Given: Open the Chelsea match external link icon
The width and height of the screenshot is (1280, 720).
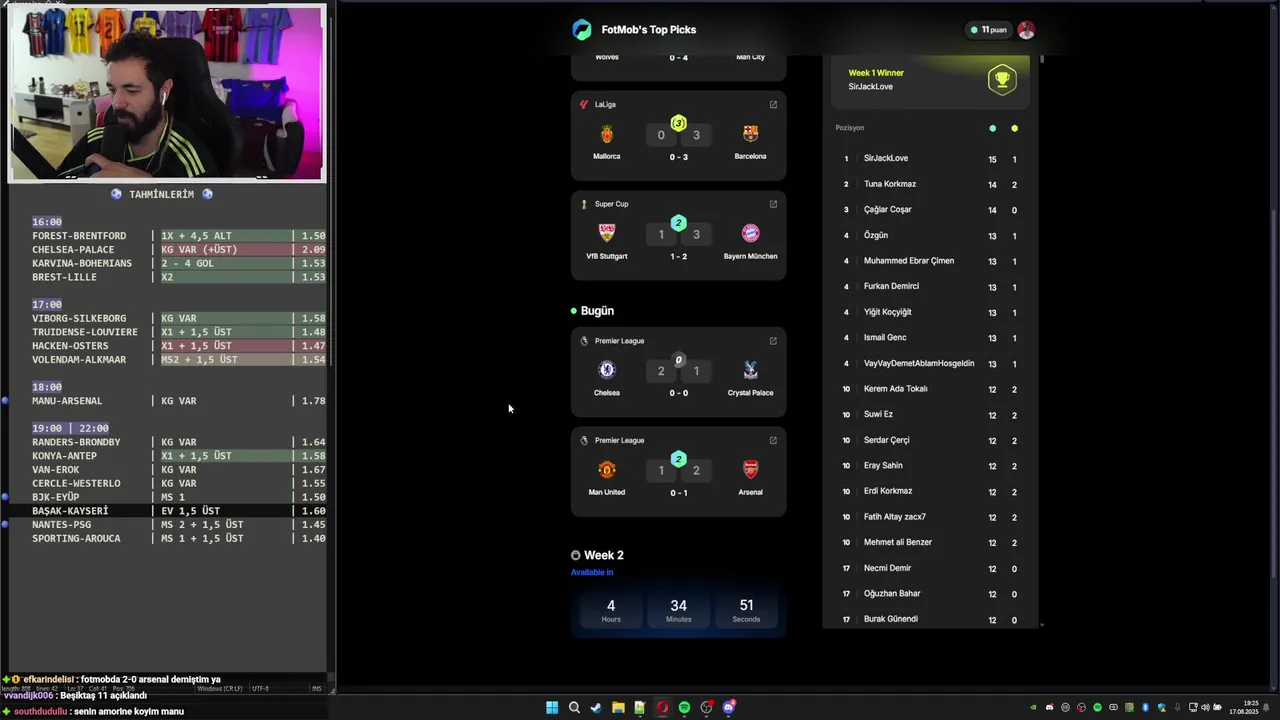Looking at the screenshot, I should tap(773, 341).
